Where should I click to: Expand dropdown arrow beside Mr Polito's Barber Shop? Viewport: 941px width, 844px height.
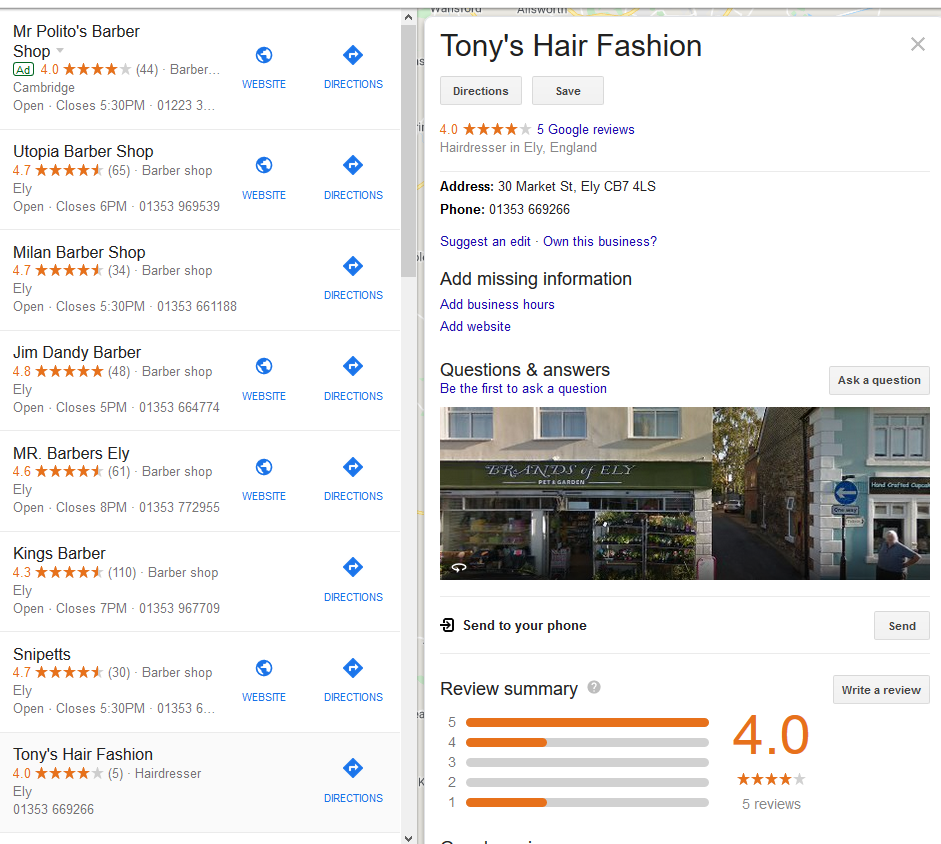click(x=60, y=51)
